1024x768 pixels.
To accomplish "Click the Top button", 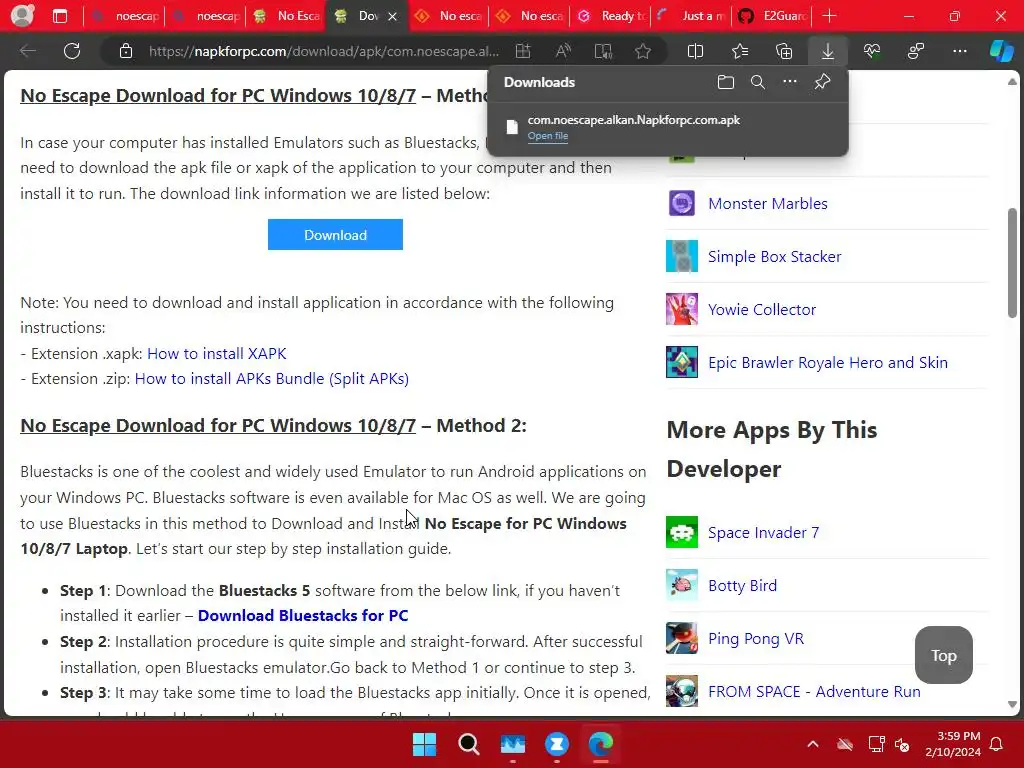I will [x=944, y=655].
